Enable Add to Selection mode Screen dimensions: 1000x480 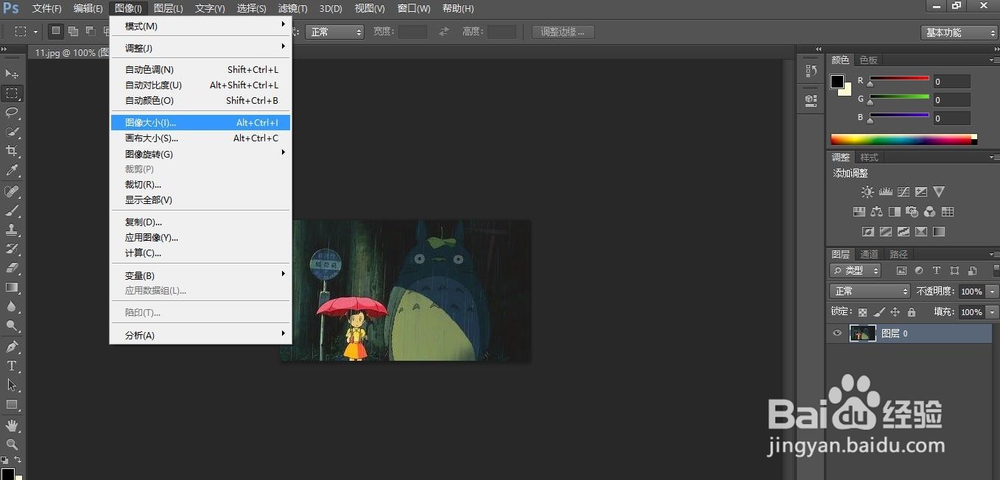tap(73, 31)
